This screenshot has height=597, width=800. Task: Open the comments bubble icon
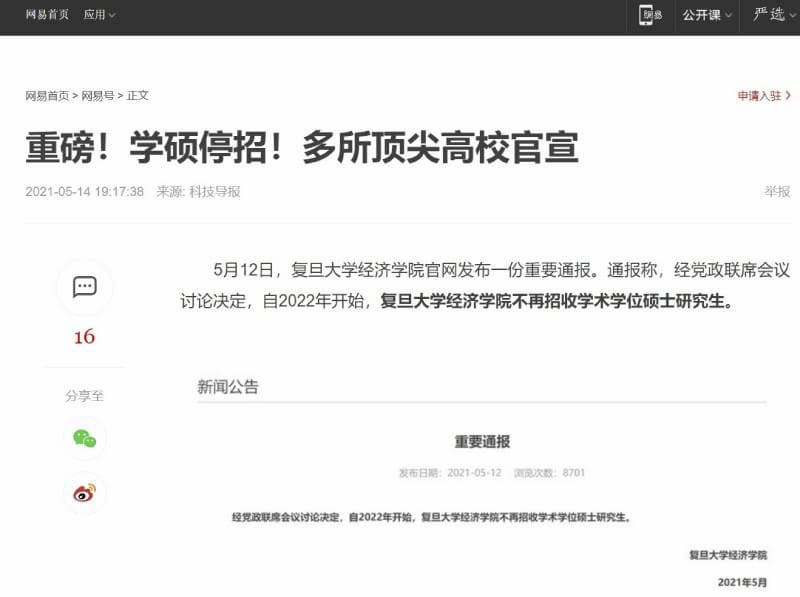pos(85,287)
